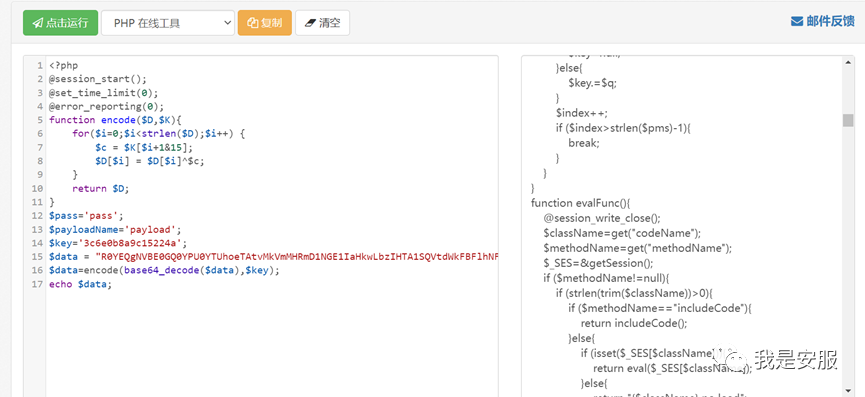
Task: Click the return $D; line
Action: 100,189
